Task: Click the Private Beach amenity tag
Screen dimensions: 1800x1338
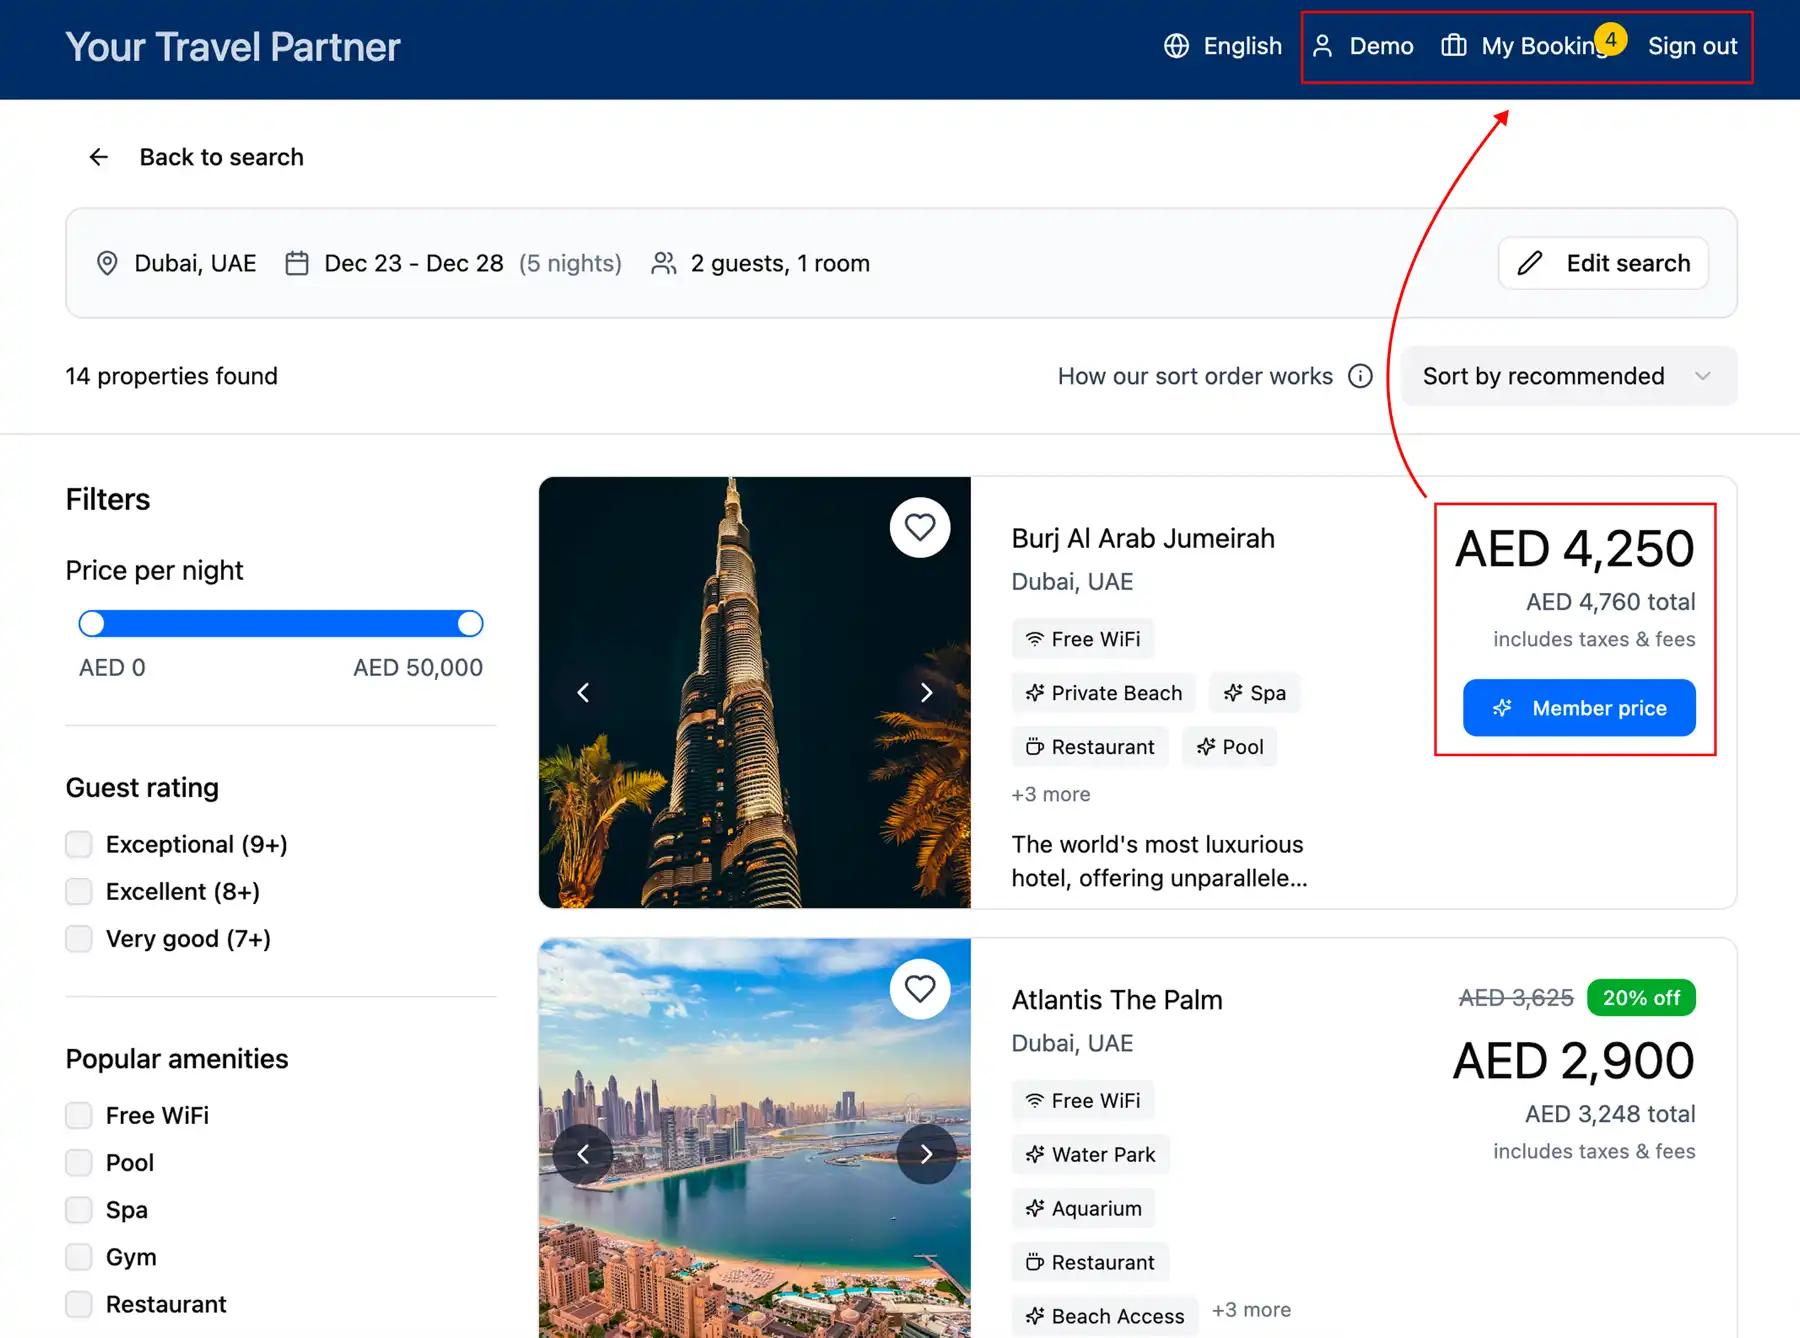Action: (1104, 693)
